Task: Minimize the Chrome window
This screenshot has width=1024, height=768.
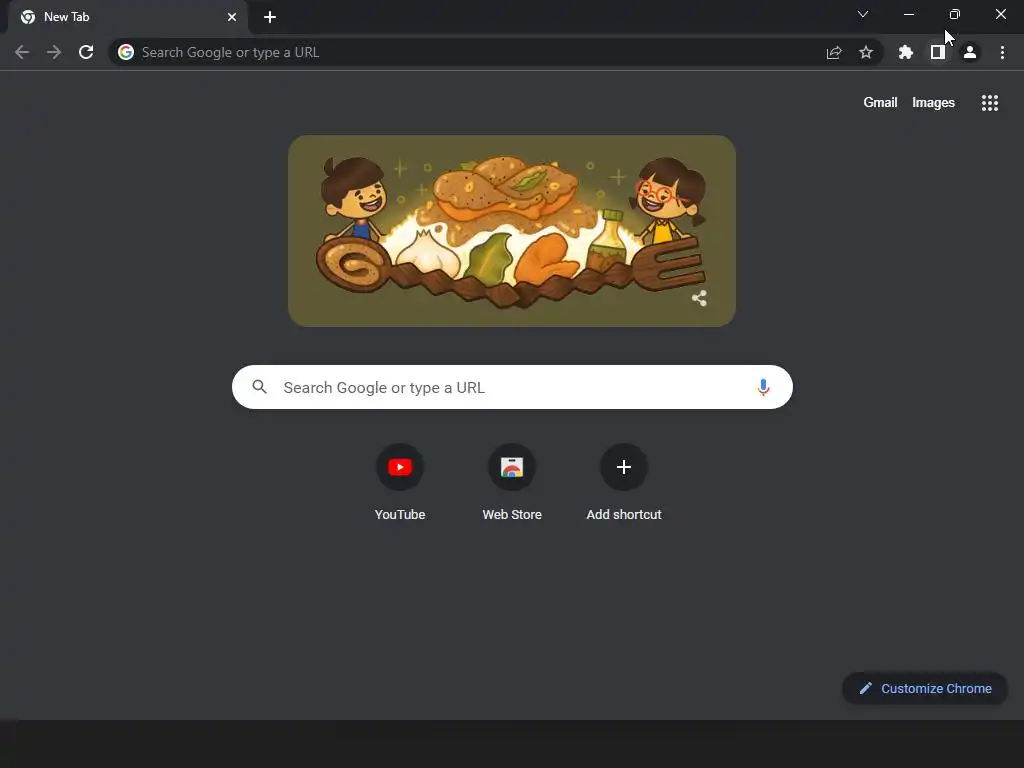Action: pos(909,14)
